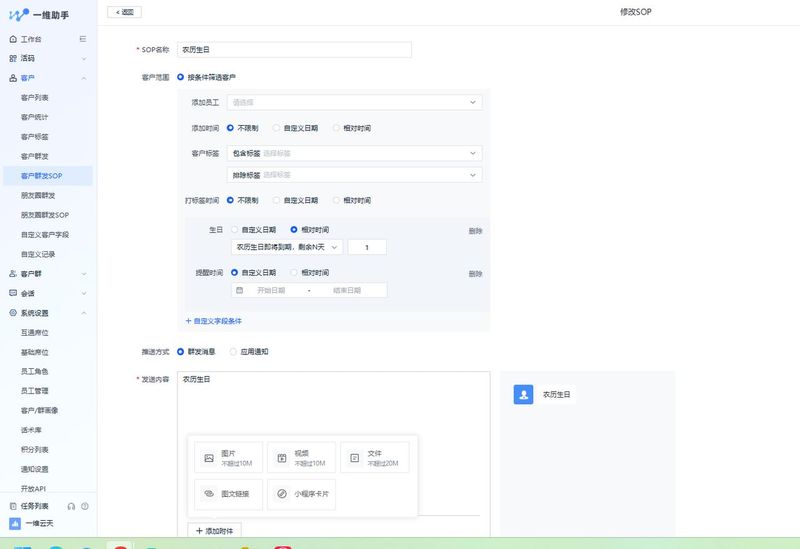Click the 一维助手 logo icon
Viewport: 800px width, 549px height.
pyautogui.click(x=19, y=14)
